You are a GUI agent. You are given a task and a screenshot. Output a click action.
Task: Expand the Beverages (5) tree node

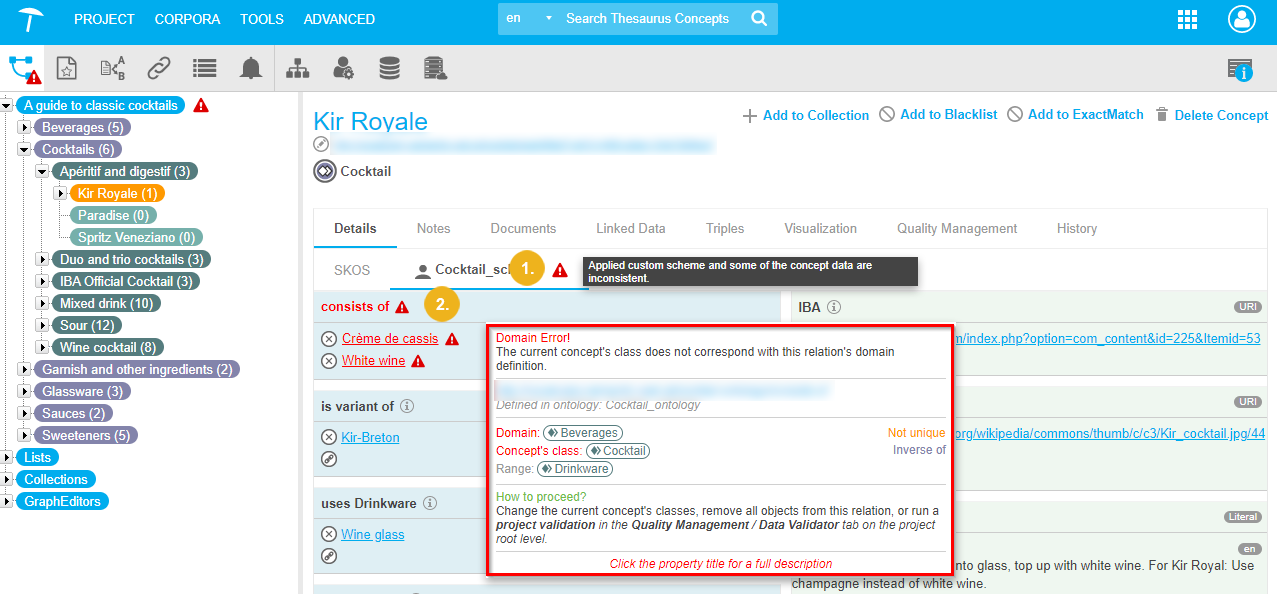pyautogui.click(x=25, y=128)
